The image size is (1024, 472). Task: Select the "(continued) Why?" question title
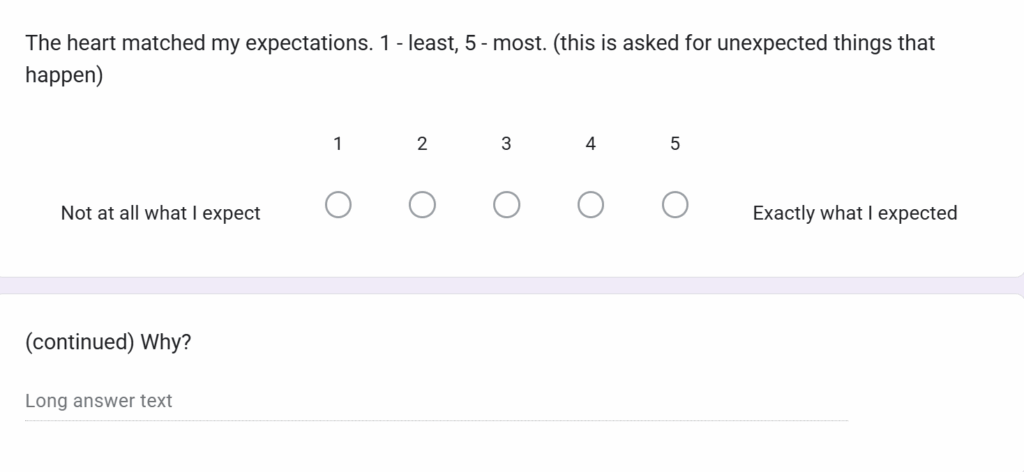pos(108,343)
